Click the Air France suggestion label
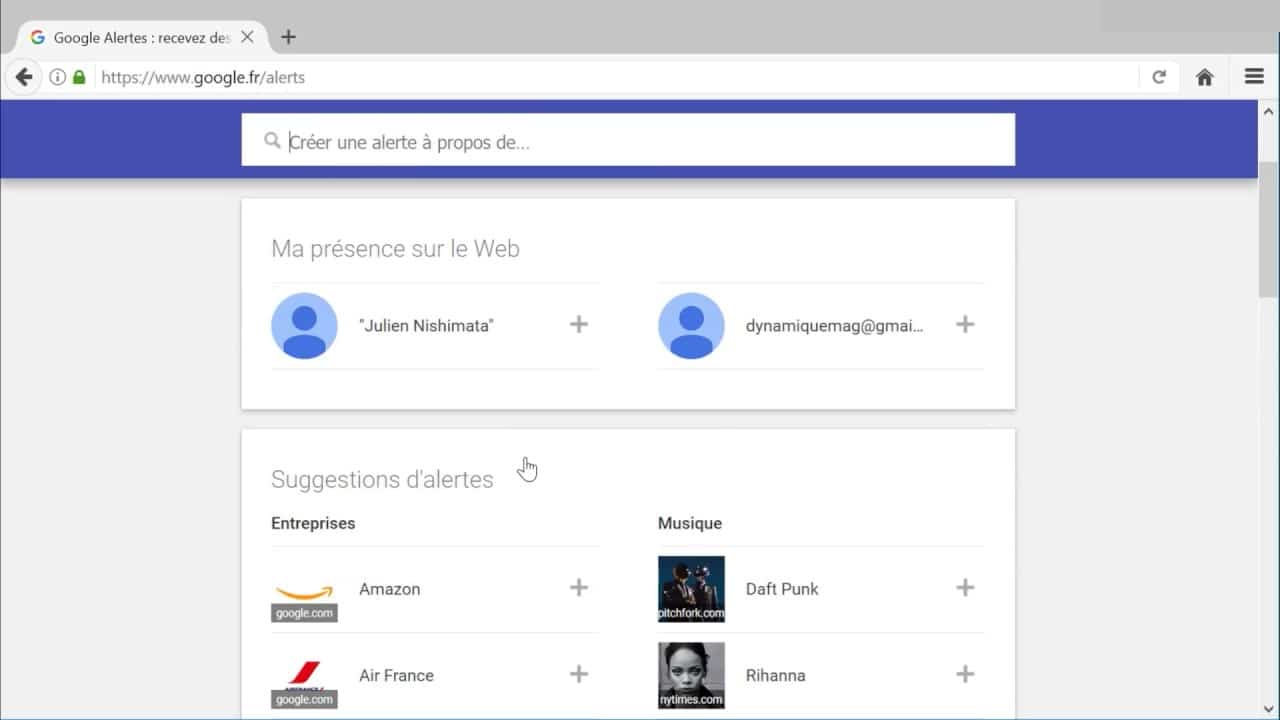This screenshot has height=720, width=1280. coord(396,675)
